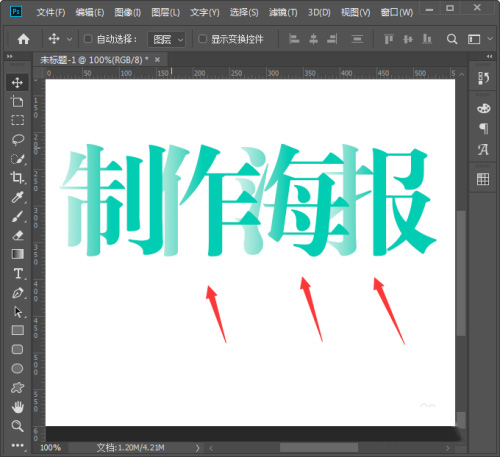
Task: Enable the 显示变换控件 checkbox
Action: point(202,39)
